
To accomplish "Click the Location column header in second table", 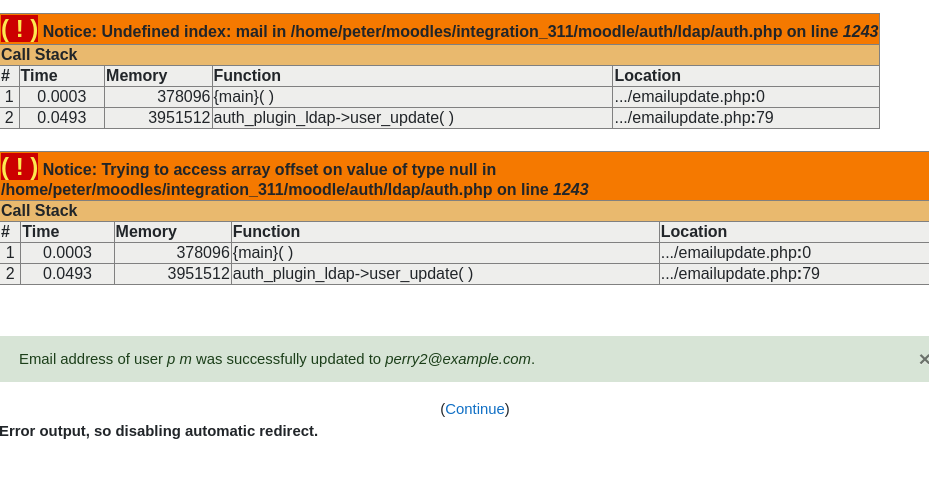I will 694,232.
